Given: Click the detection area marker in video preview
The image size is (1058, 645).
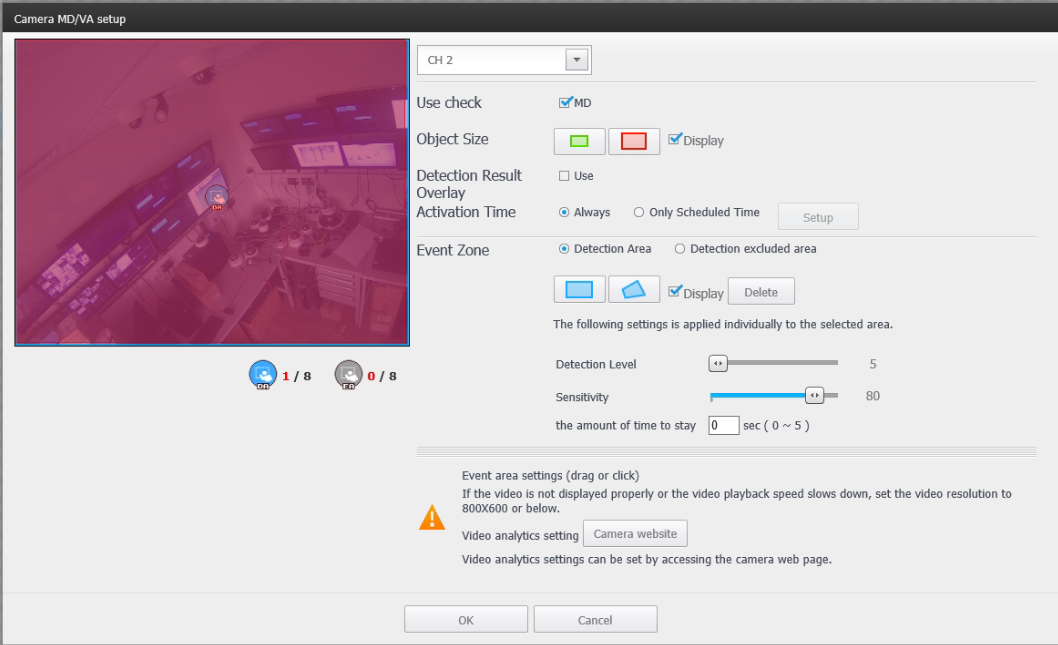Looking at the screenshot, I should click(217, 199).
